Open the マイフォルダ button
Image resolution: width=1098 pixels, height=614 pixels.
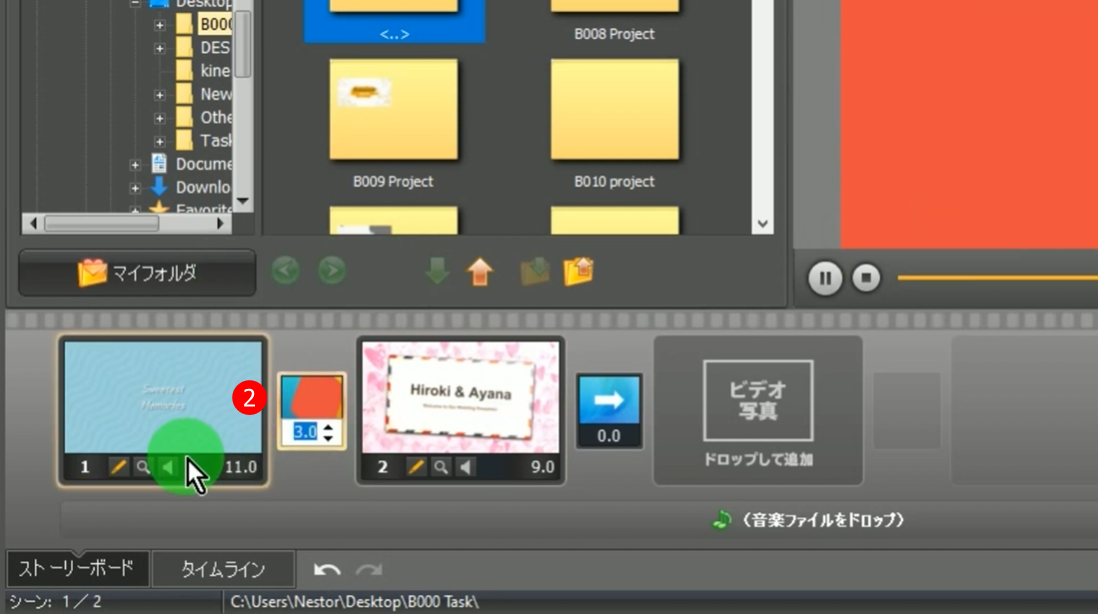137,272
